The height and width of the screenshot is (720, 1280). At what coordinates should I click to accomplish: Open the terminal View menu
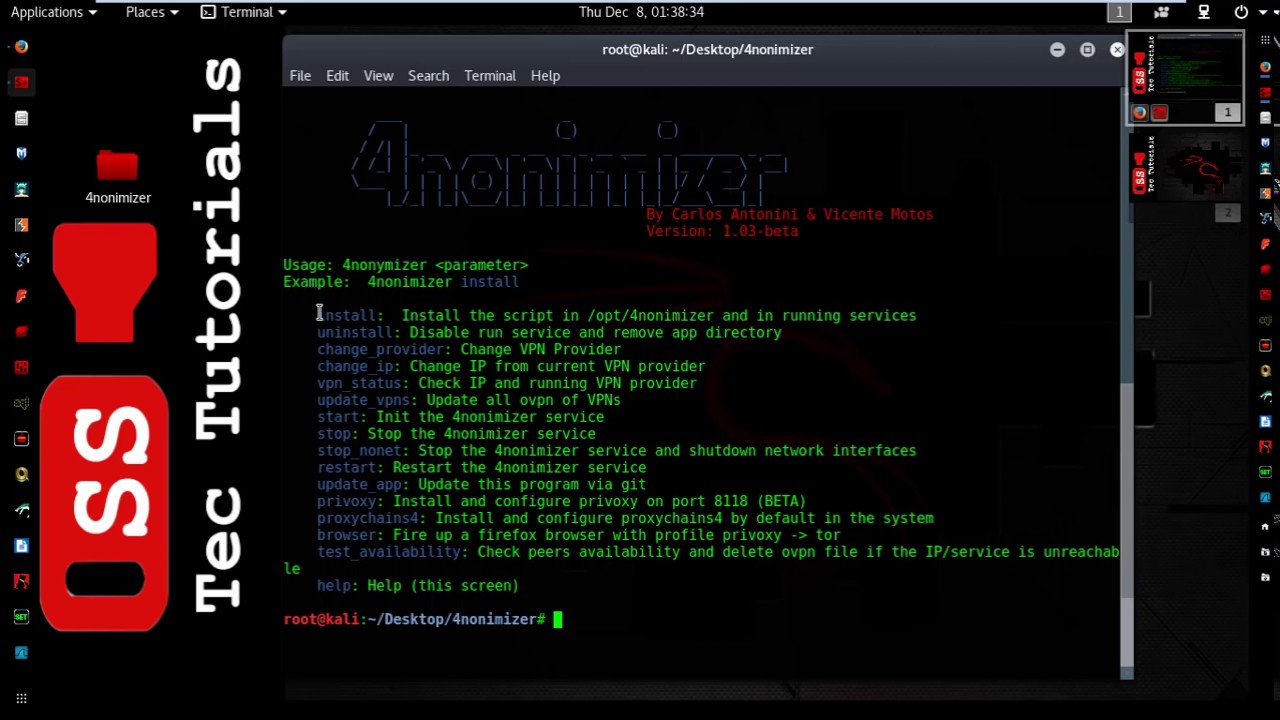(378, 75)
